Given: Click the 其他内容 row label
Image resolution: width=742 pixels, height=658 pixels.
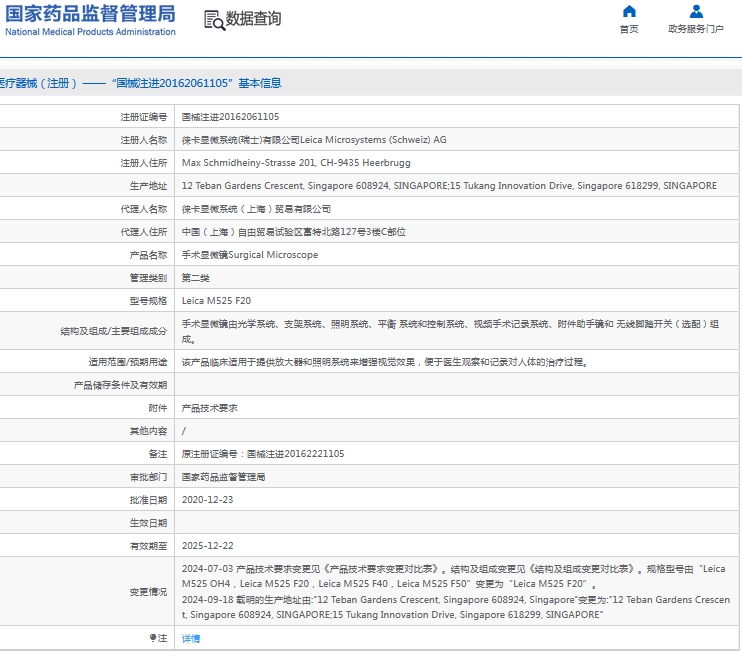Looking at the screenshot, I should 149,431.
